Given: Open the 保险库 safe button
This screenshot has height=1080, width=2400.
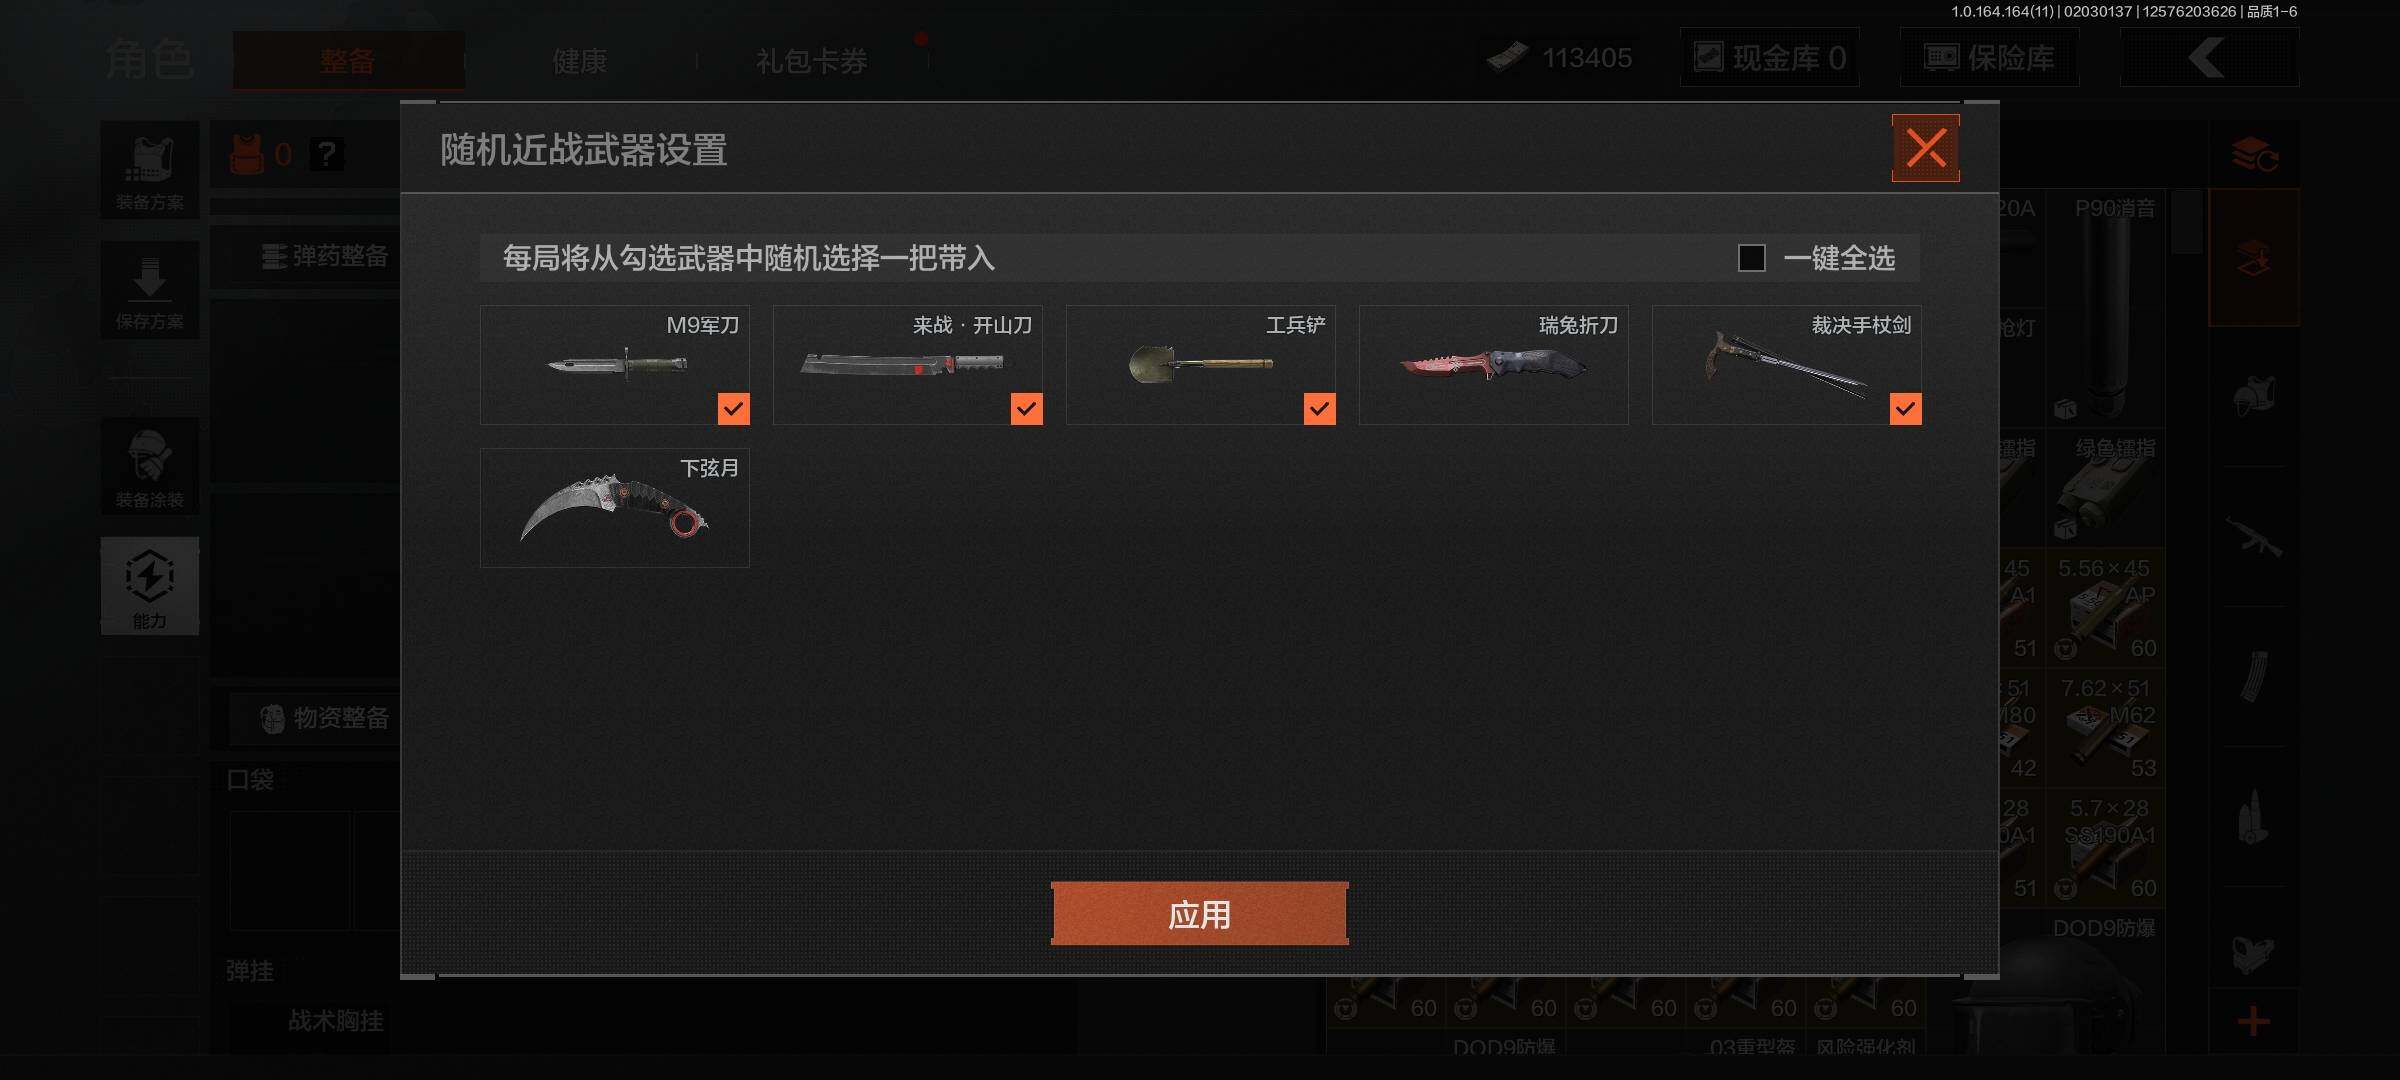Looking at the screenshot, I should (x=1990, y=58).
